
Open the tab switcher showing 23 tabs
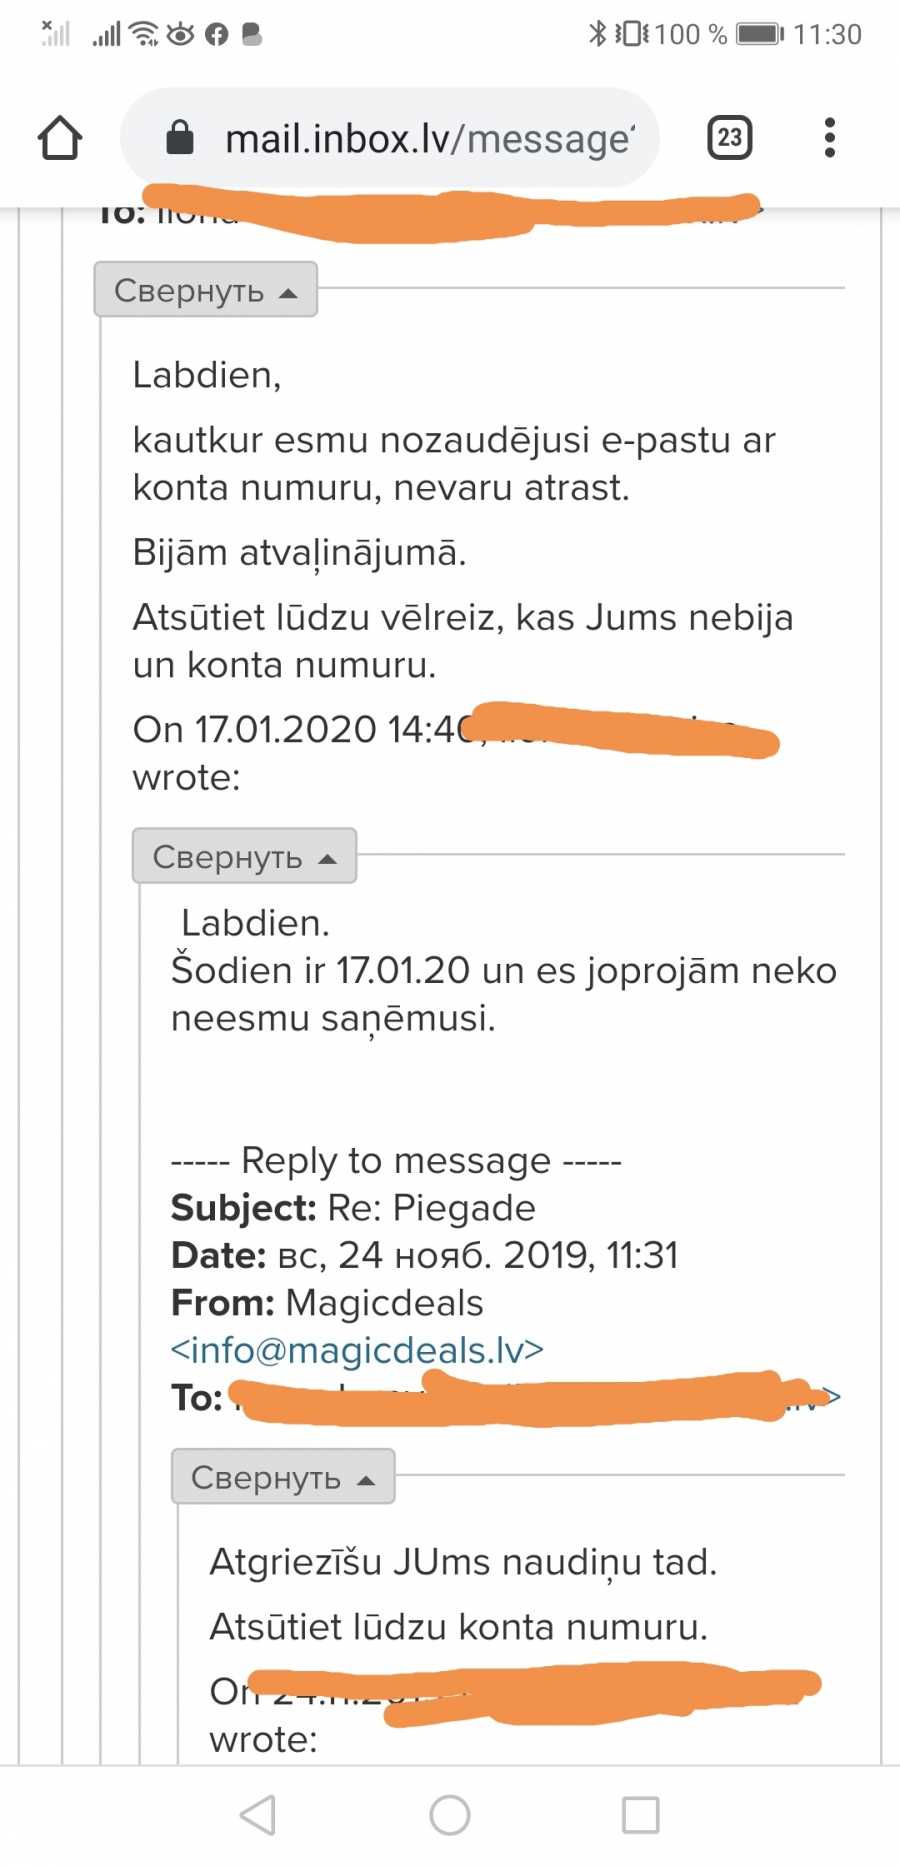coord(730,138)
